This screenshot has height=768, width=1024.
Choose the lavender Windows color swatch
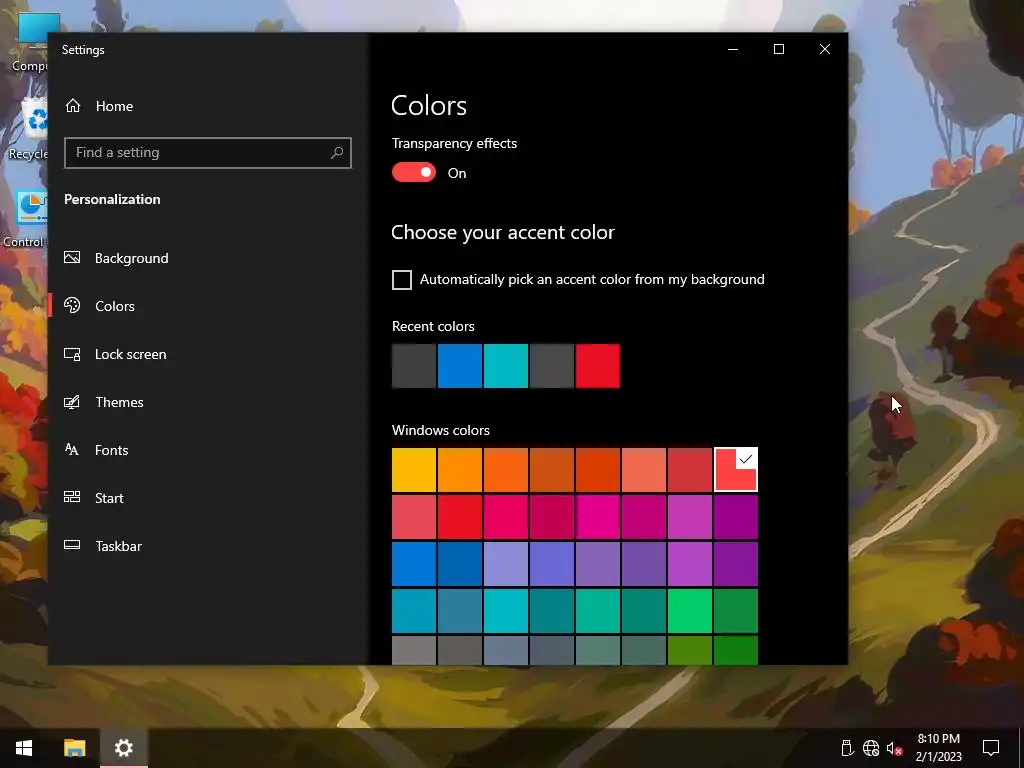[505, 564]
